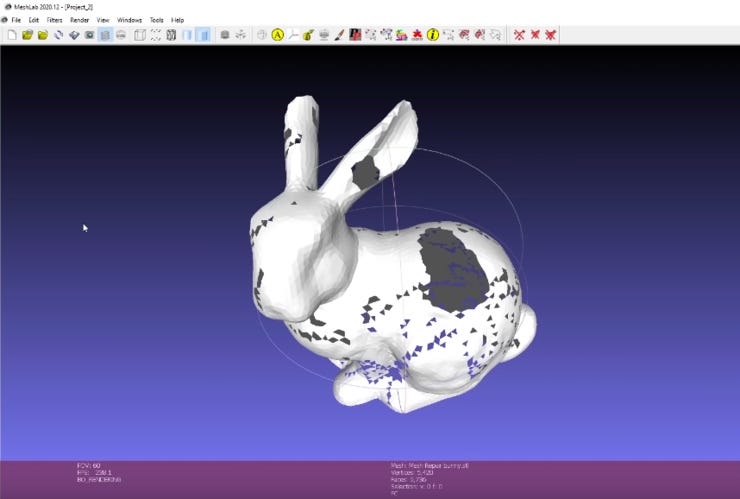Toggle the show axis icon
The width and height of the screenshot is (740, 499).
point(241,34)
